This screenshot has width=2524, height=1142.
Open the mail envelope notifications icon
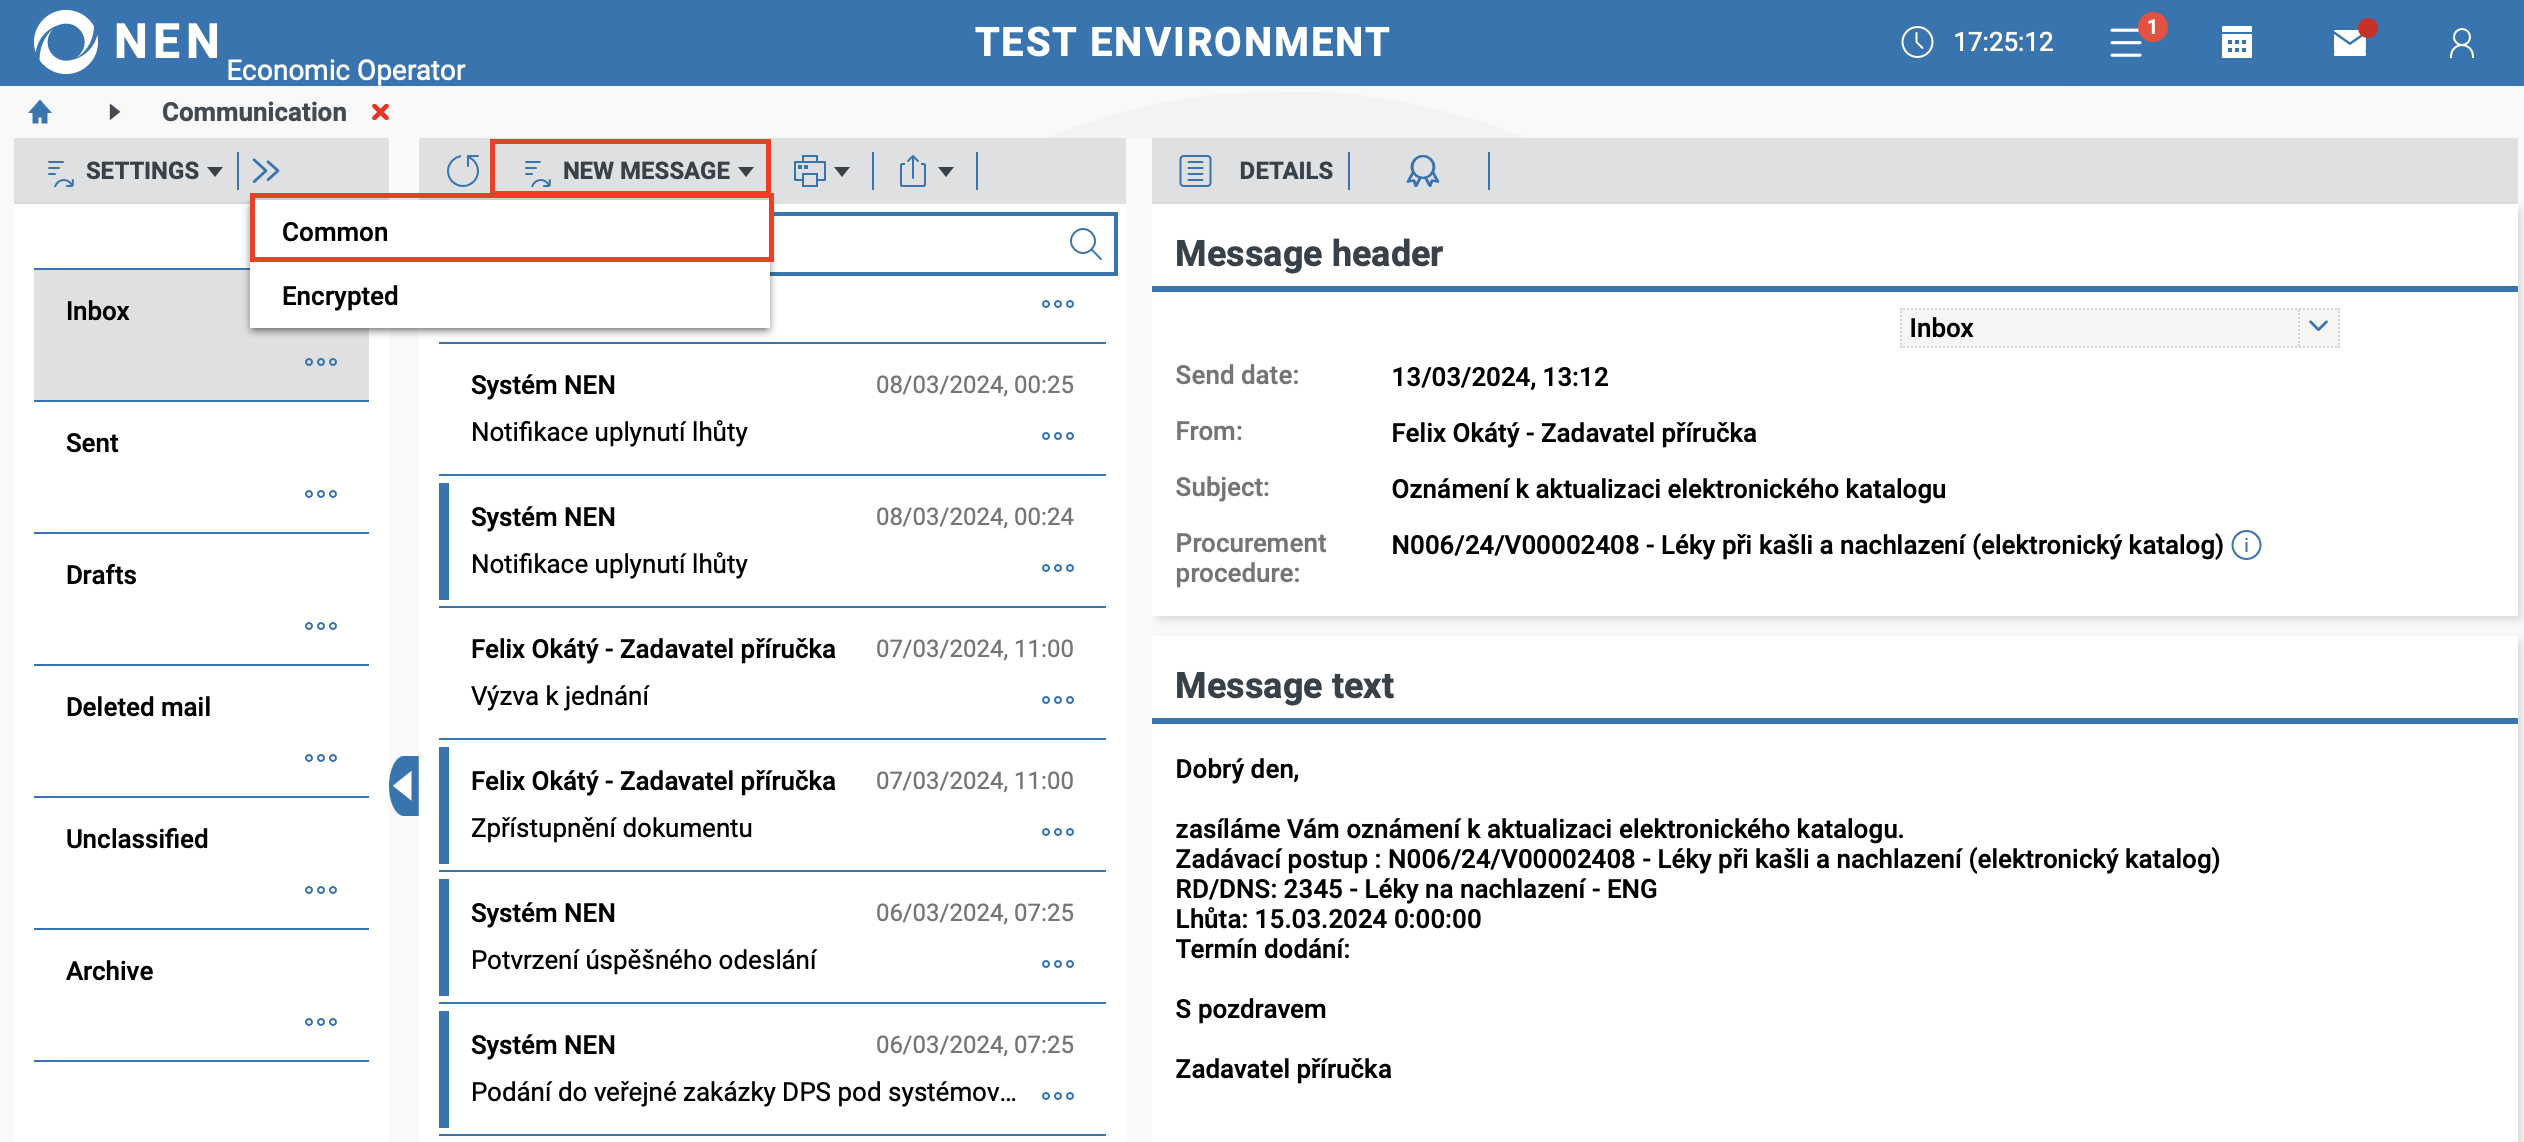click(2349, 43)
